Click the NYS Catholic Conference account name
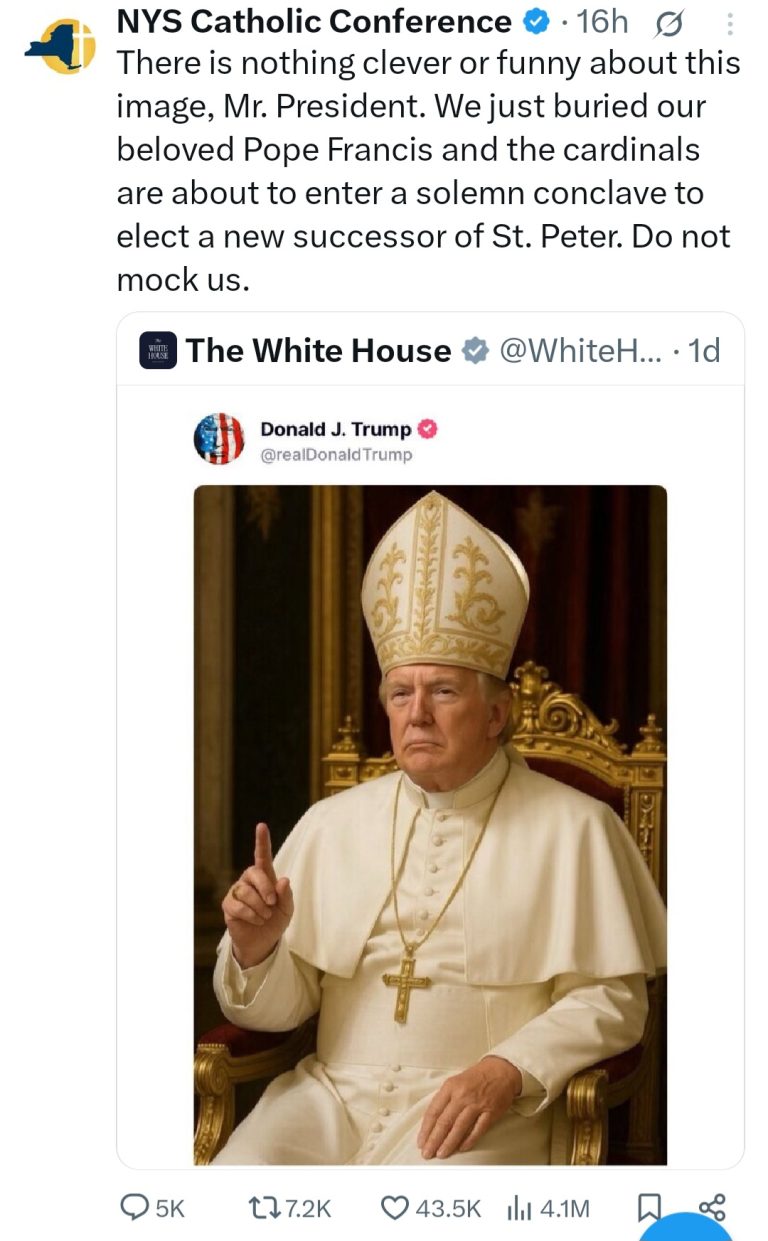 click(314, 21)
